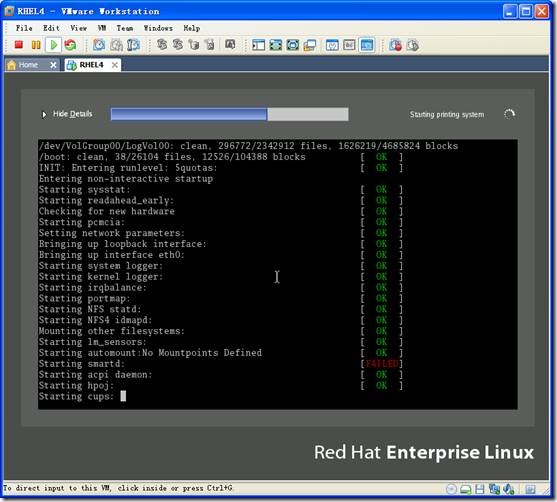This screenshot has width=557, height=502.
Task: Click the fourth grayed team toolbar icon
Action: tap(210, 44)
